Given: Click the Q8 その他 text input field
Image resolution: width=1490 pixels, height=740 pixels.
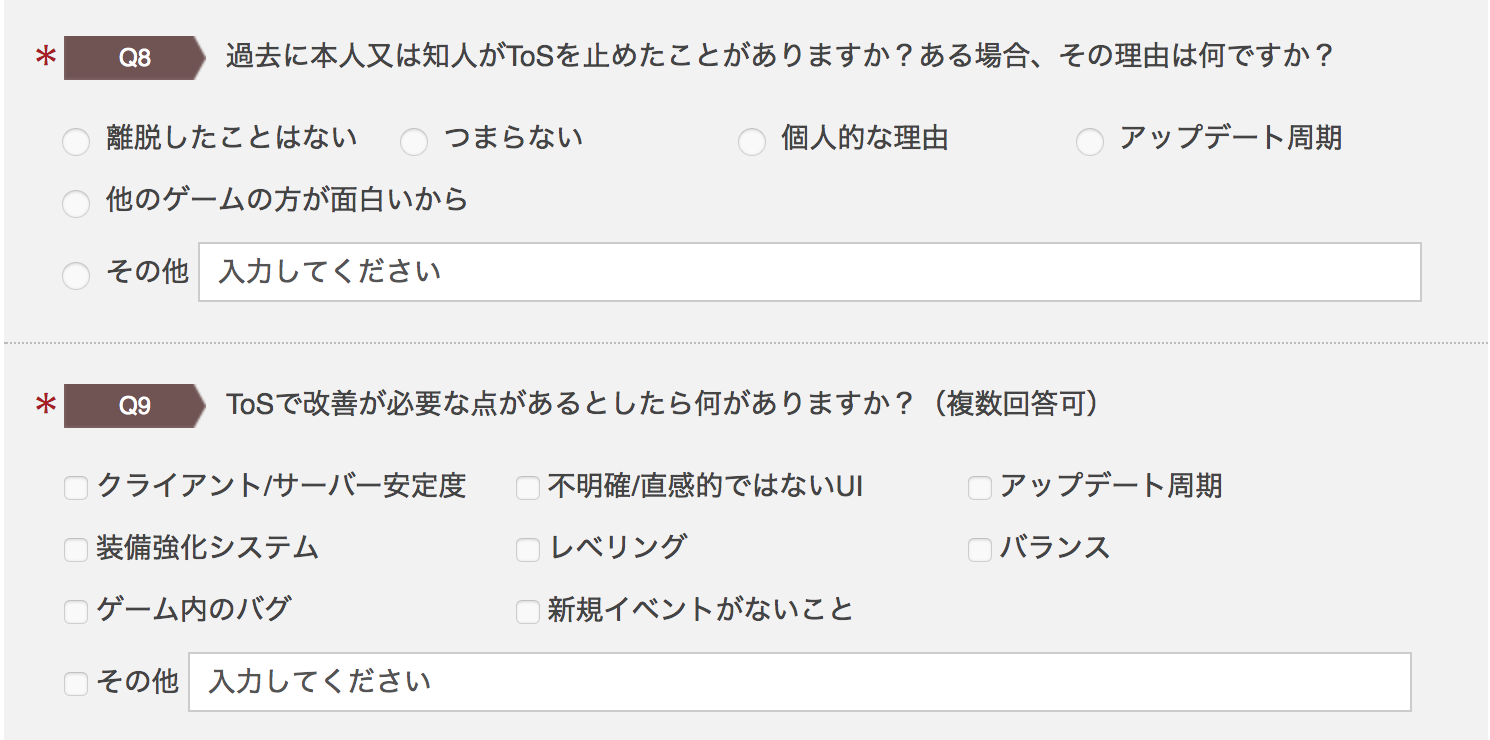Looking at the screenshot, I should click(x=810, y=272).
